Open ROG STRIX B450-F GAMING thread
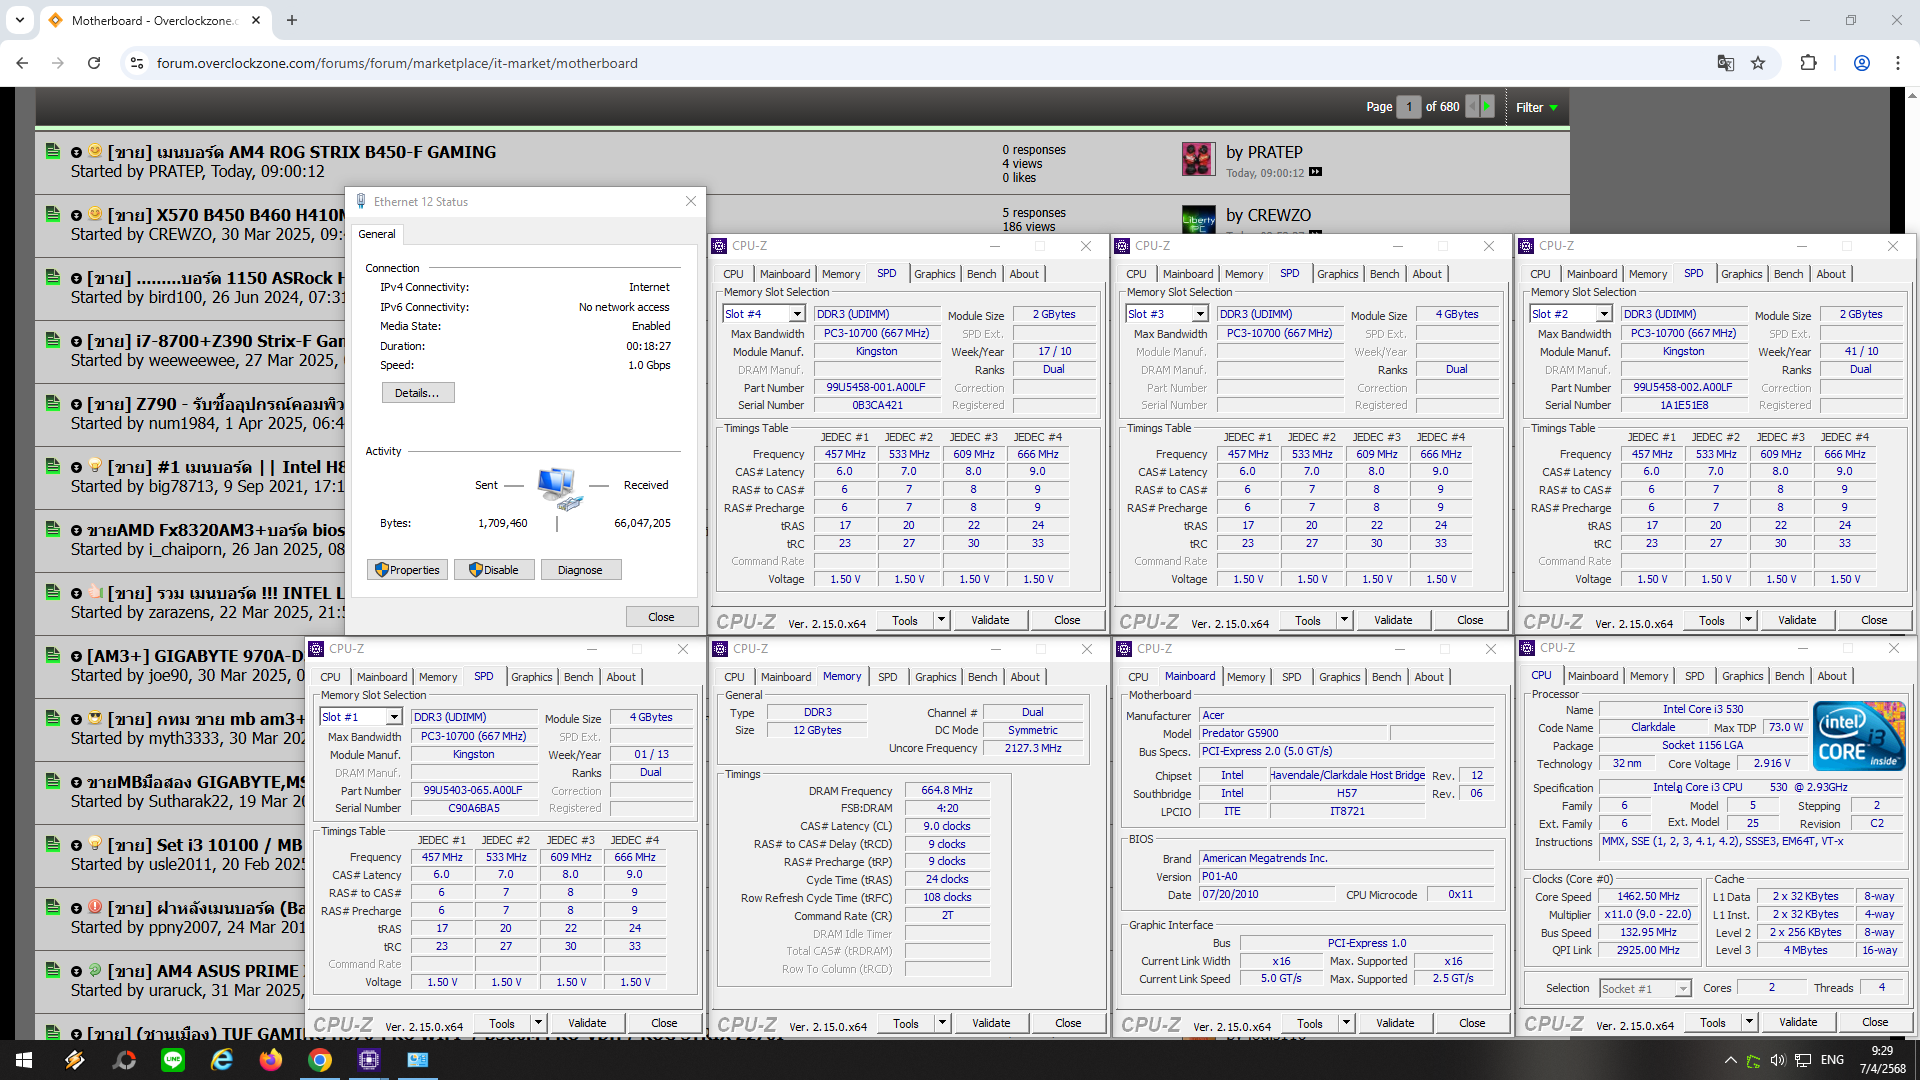Image resolution: width=1920 pixels, height=1080 pixels. click(301, 152)
